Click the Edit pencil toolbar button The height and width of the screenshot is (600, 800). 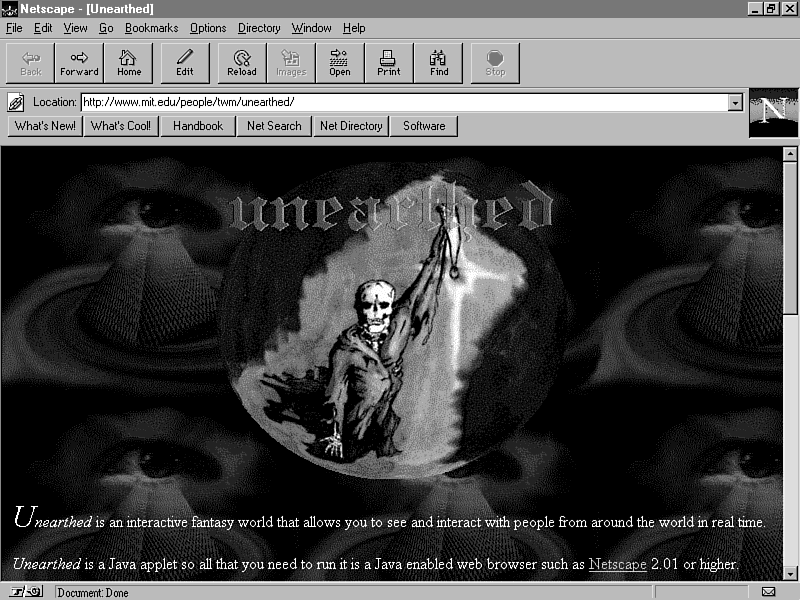[x=185, y=62]
